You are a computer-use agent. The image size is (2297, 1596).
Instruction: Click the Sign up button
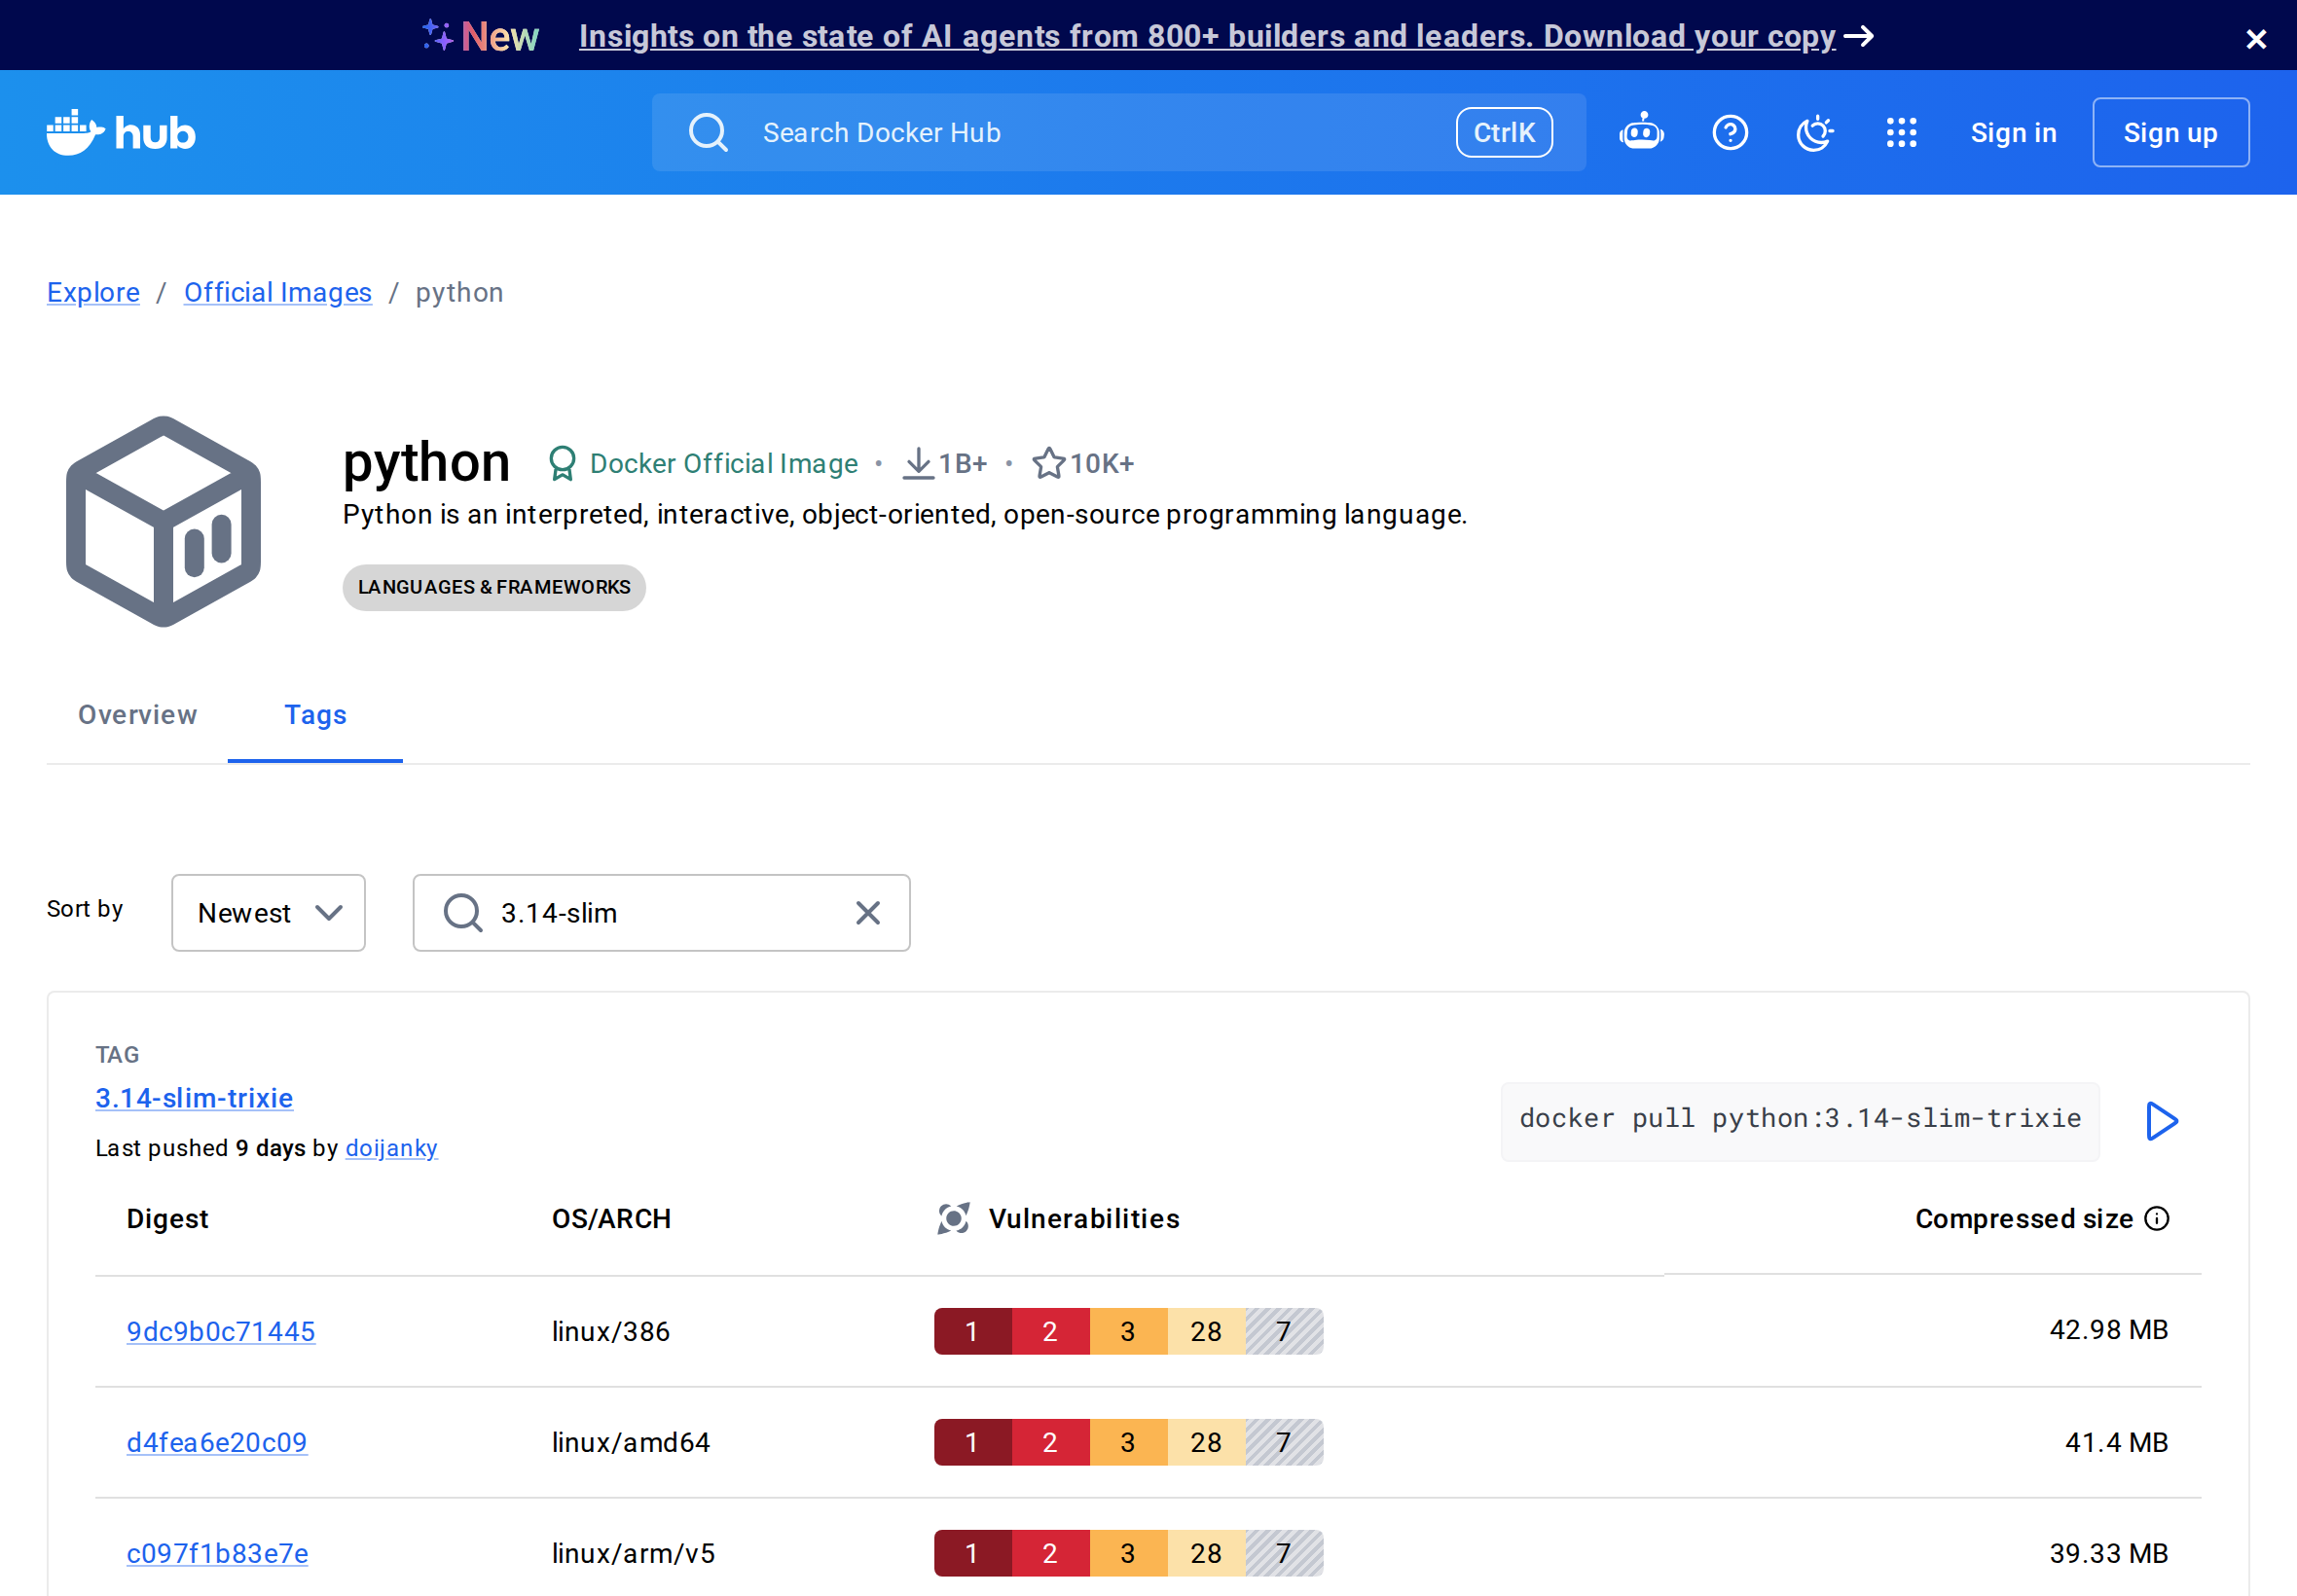click(x=2170, y=132)
